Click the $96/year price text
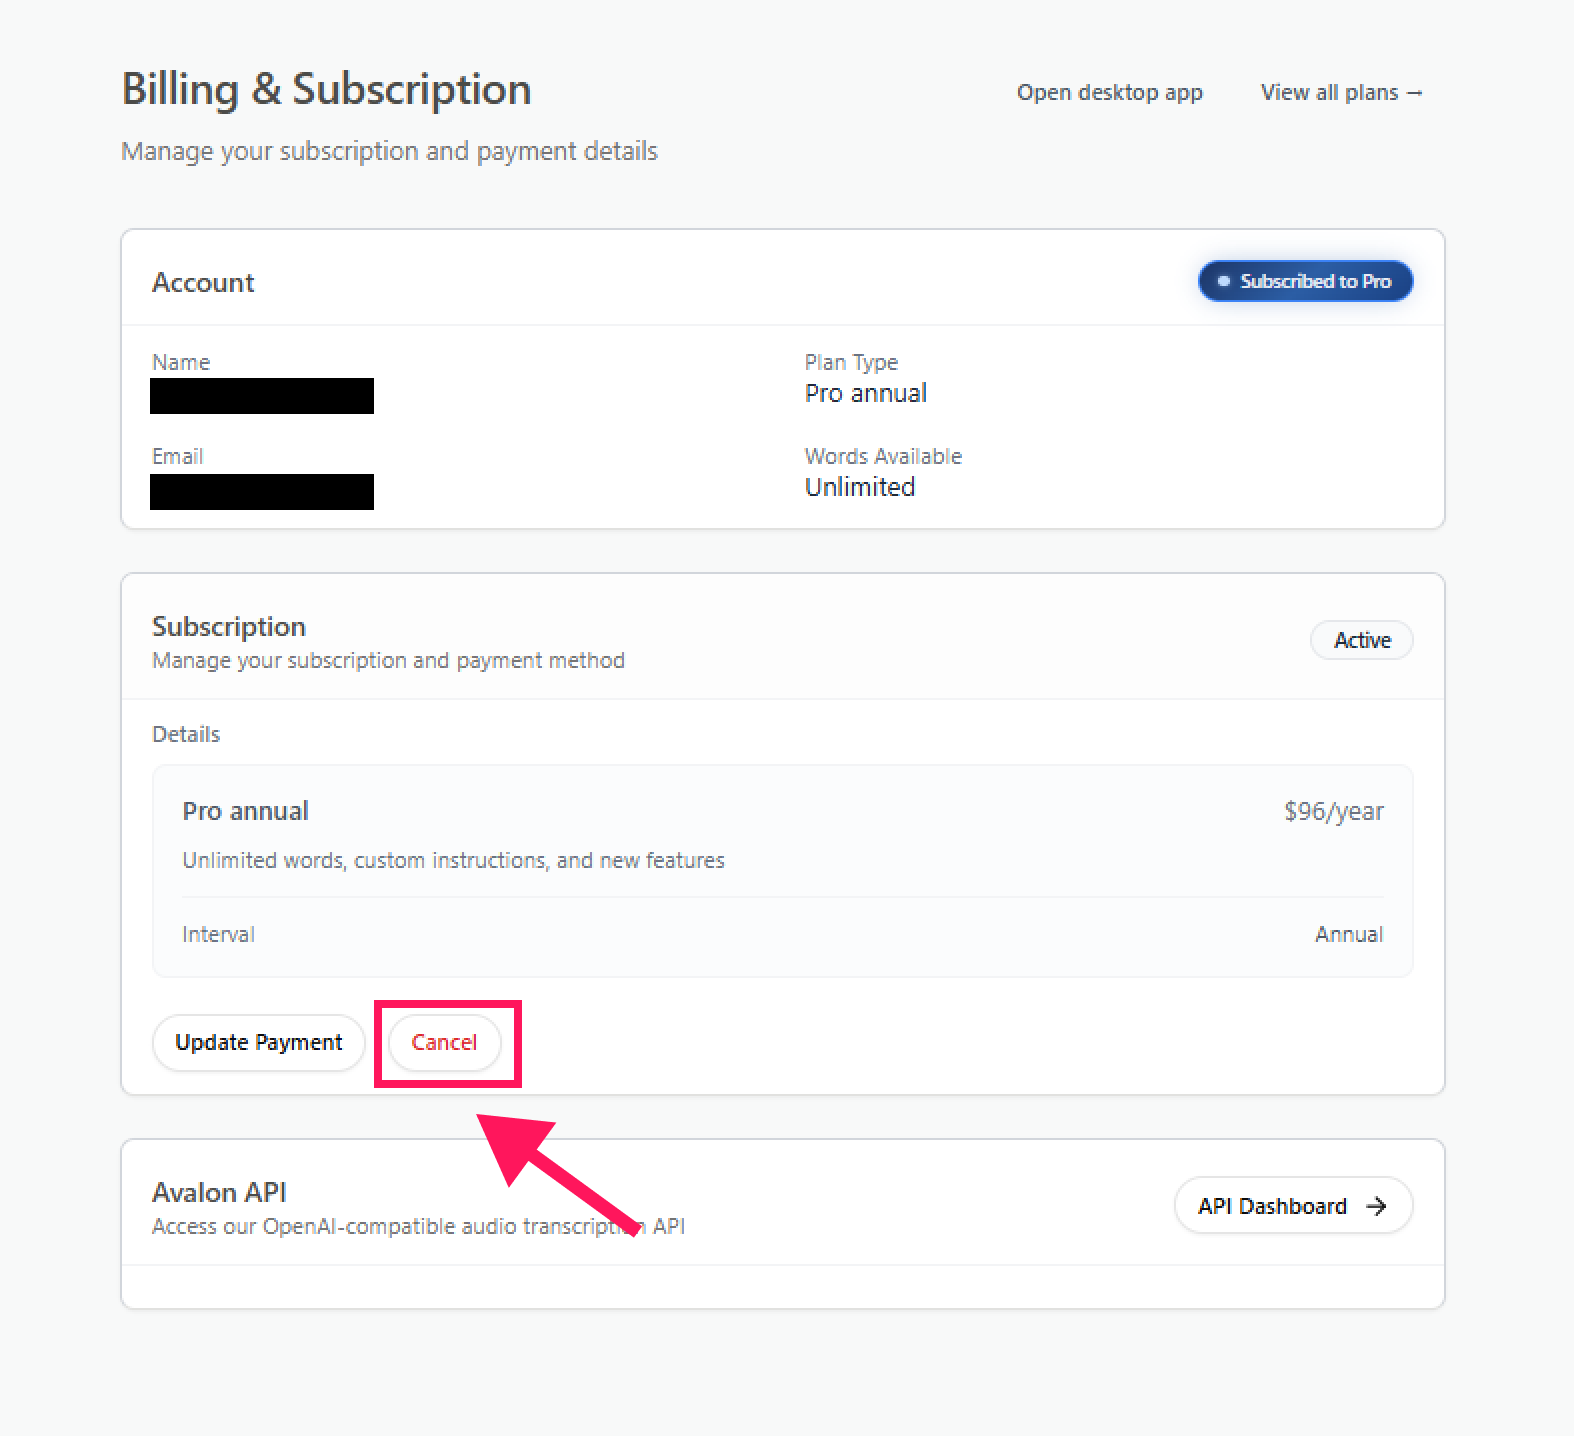Viewport: 1574px width, 1436px height. pyautogui.click(x=1333, y=811)
